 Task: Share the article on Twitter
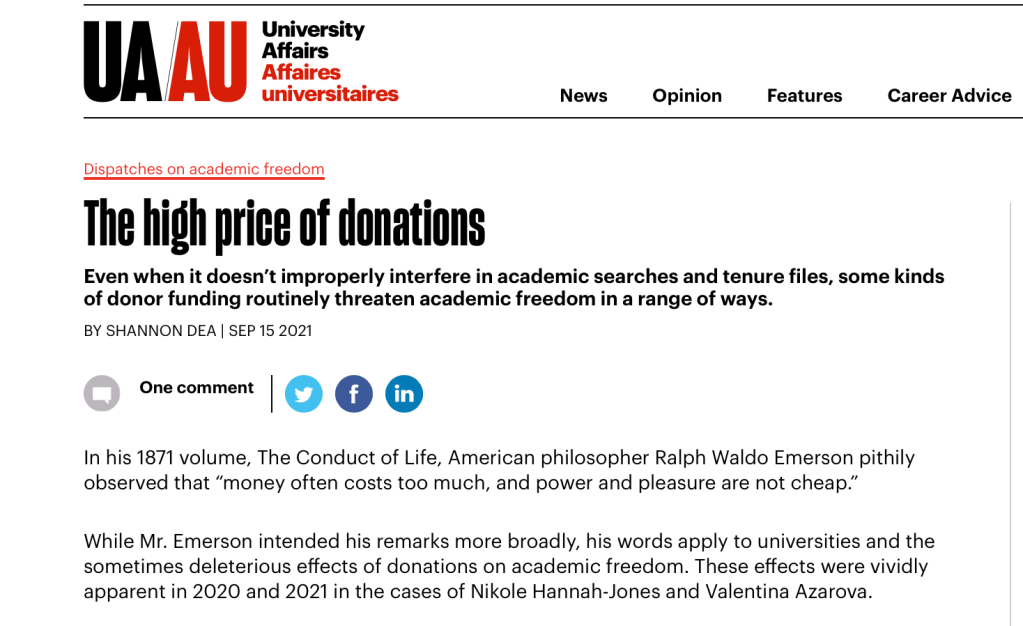pyautogui.click(x=304, y=394)
